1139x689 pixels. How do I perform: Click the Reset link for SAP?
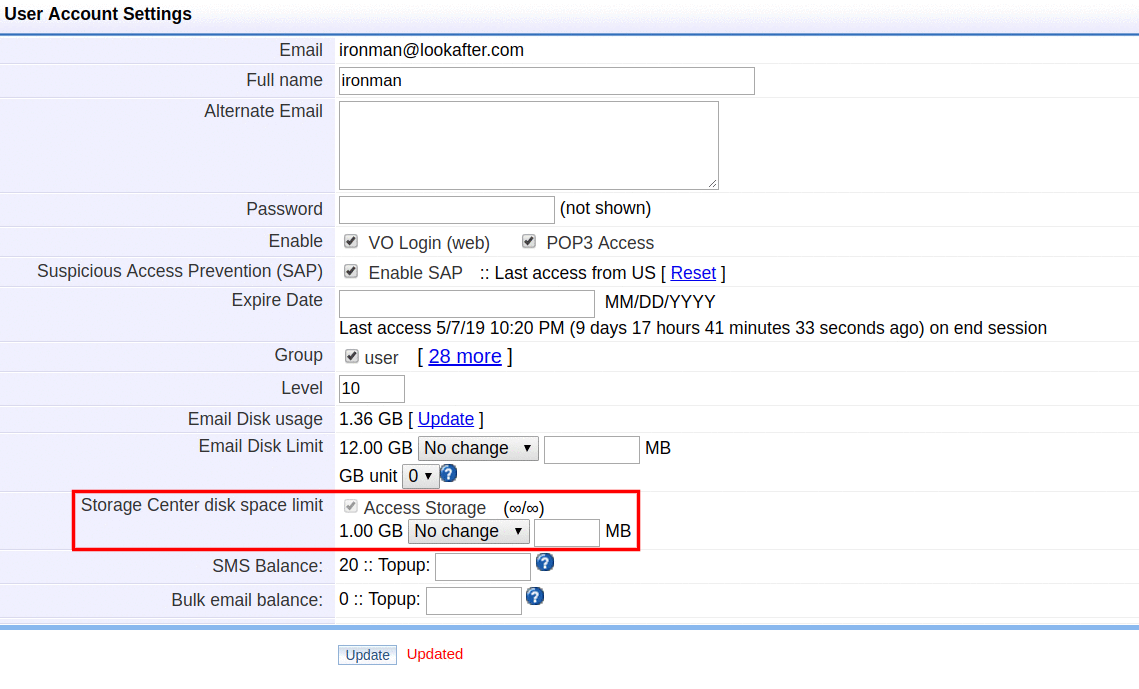pyautogui.click(x=693, y=273)
